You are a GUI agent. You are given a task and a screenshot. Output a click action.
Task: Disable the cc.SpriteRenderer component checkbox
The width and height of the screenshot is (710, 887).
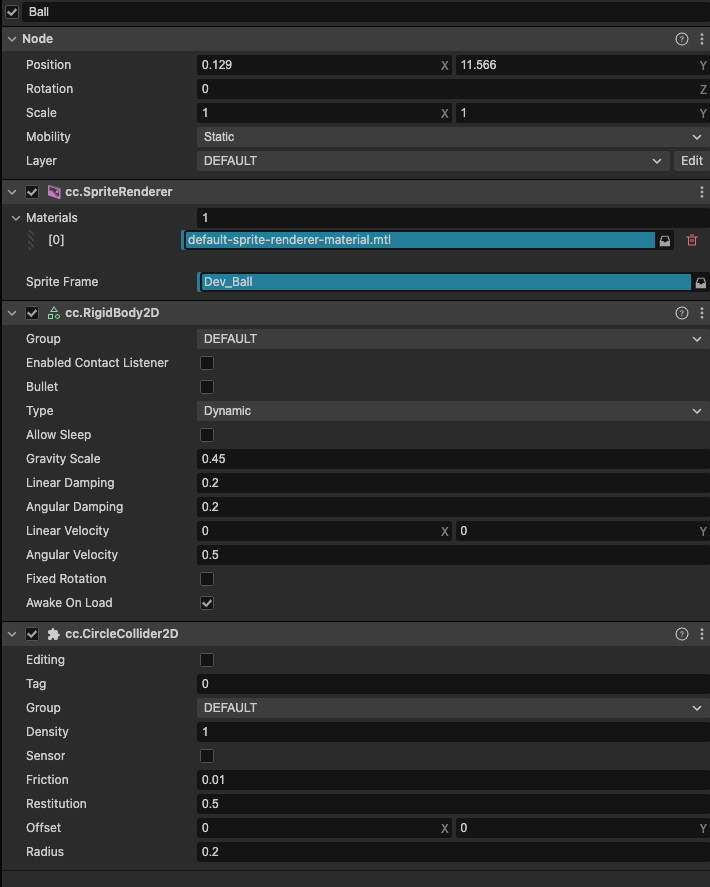pyautogui.click(x=32, y=192)
